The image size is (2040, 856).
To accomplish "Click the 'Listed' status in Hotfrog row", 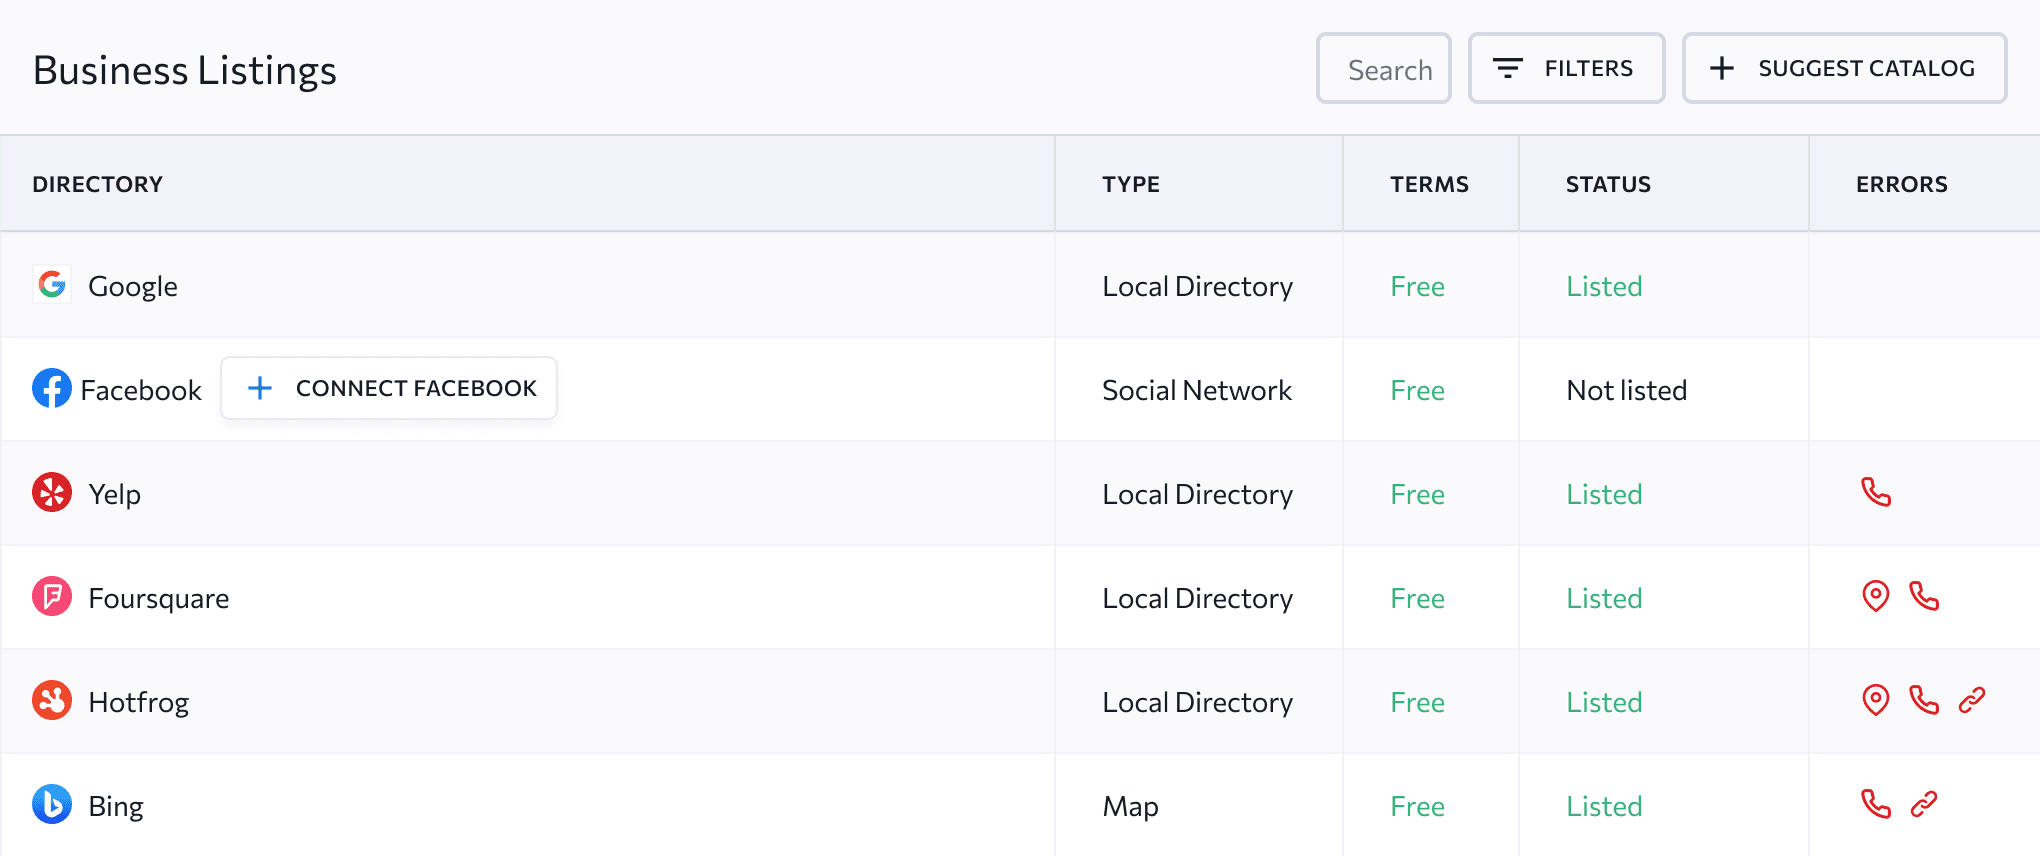I will tap(1604, 702).
